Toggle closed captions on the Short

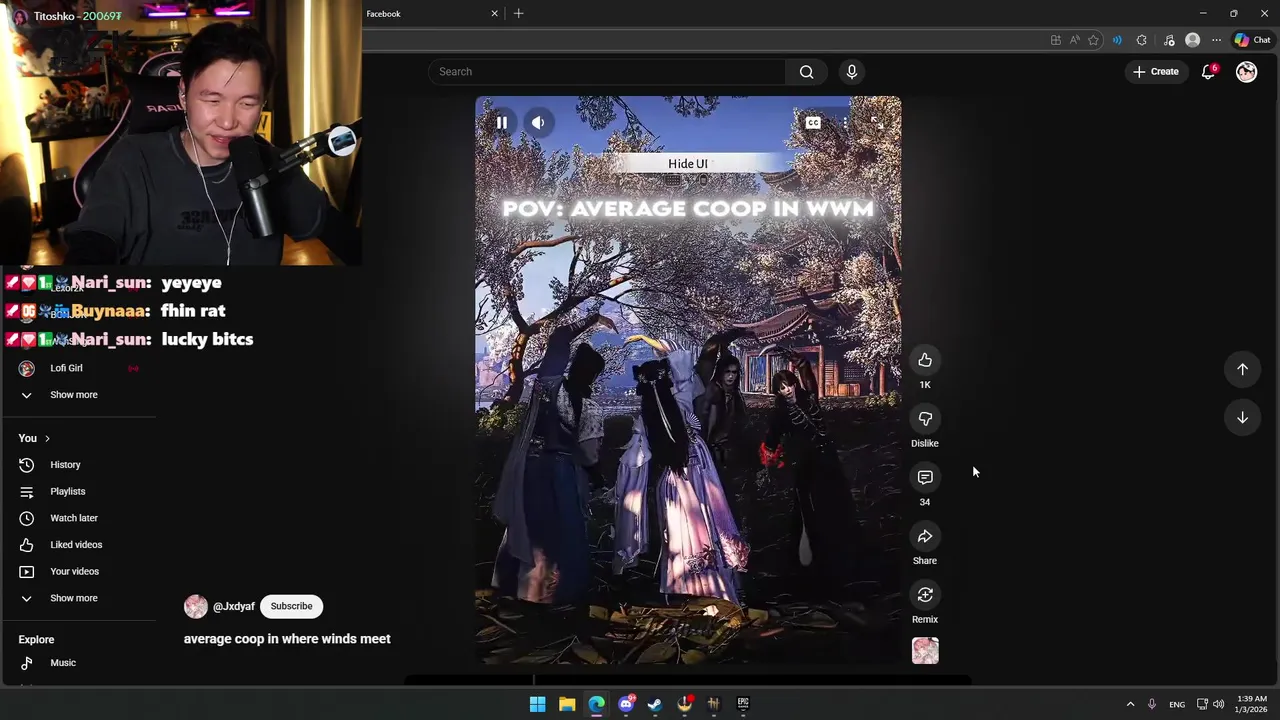pos(813,123)
